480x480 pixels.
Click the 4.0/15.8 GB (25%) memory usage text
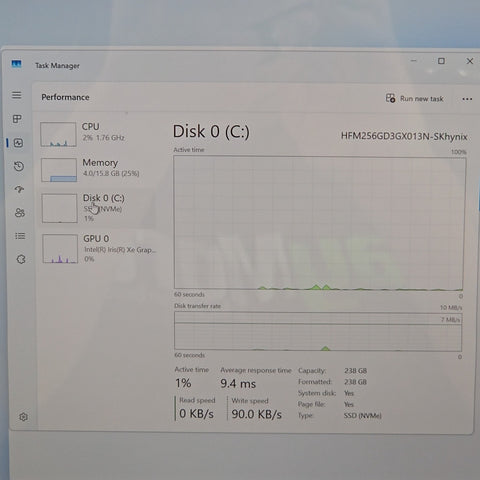(x=111, y=173)
